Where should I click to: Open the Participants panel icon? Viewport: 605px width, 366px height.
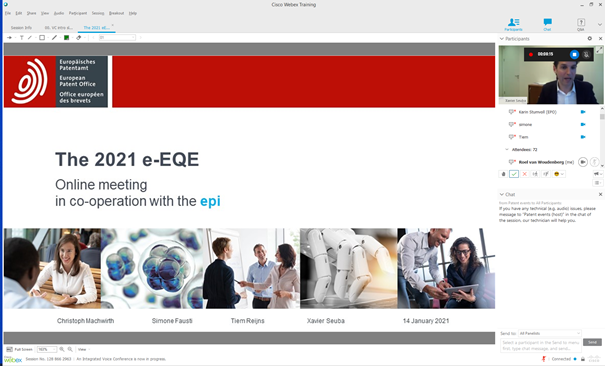(x=513, y=24)
